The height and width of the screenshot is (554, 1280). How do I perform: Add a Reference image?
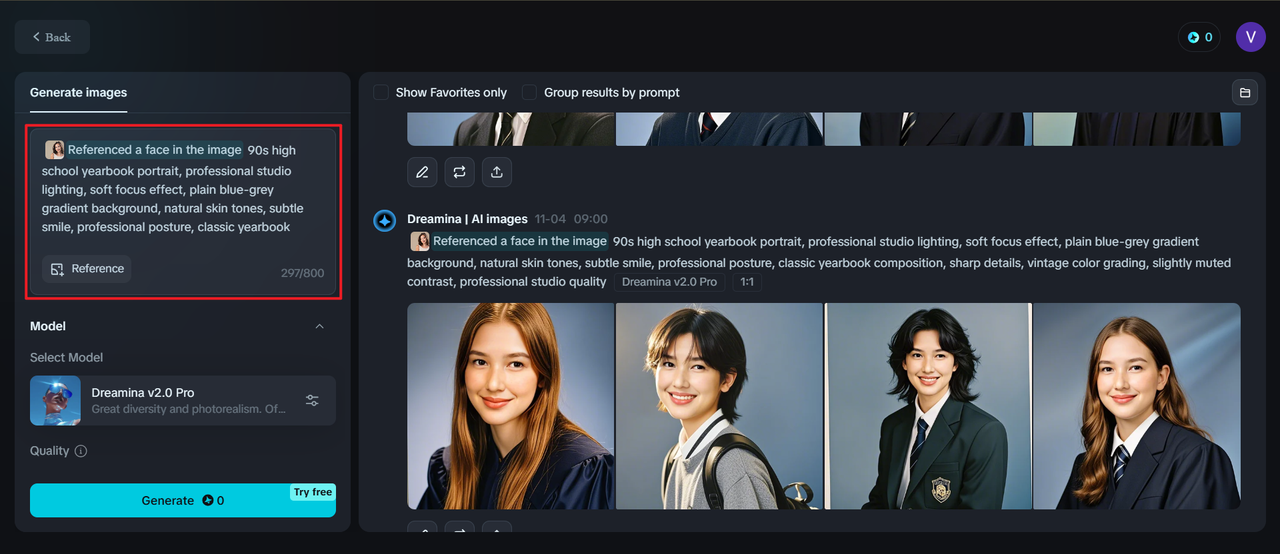pos(87,269)
